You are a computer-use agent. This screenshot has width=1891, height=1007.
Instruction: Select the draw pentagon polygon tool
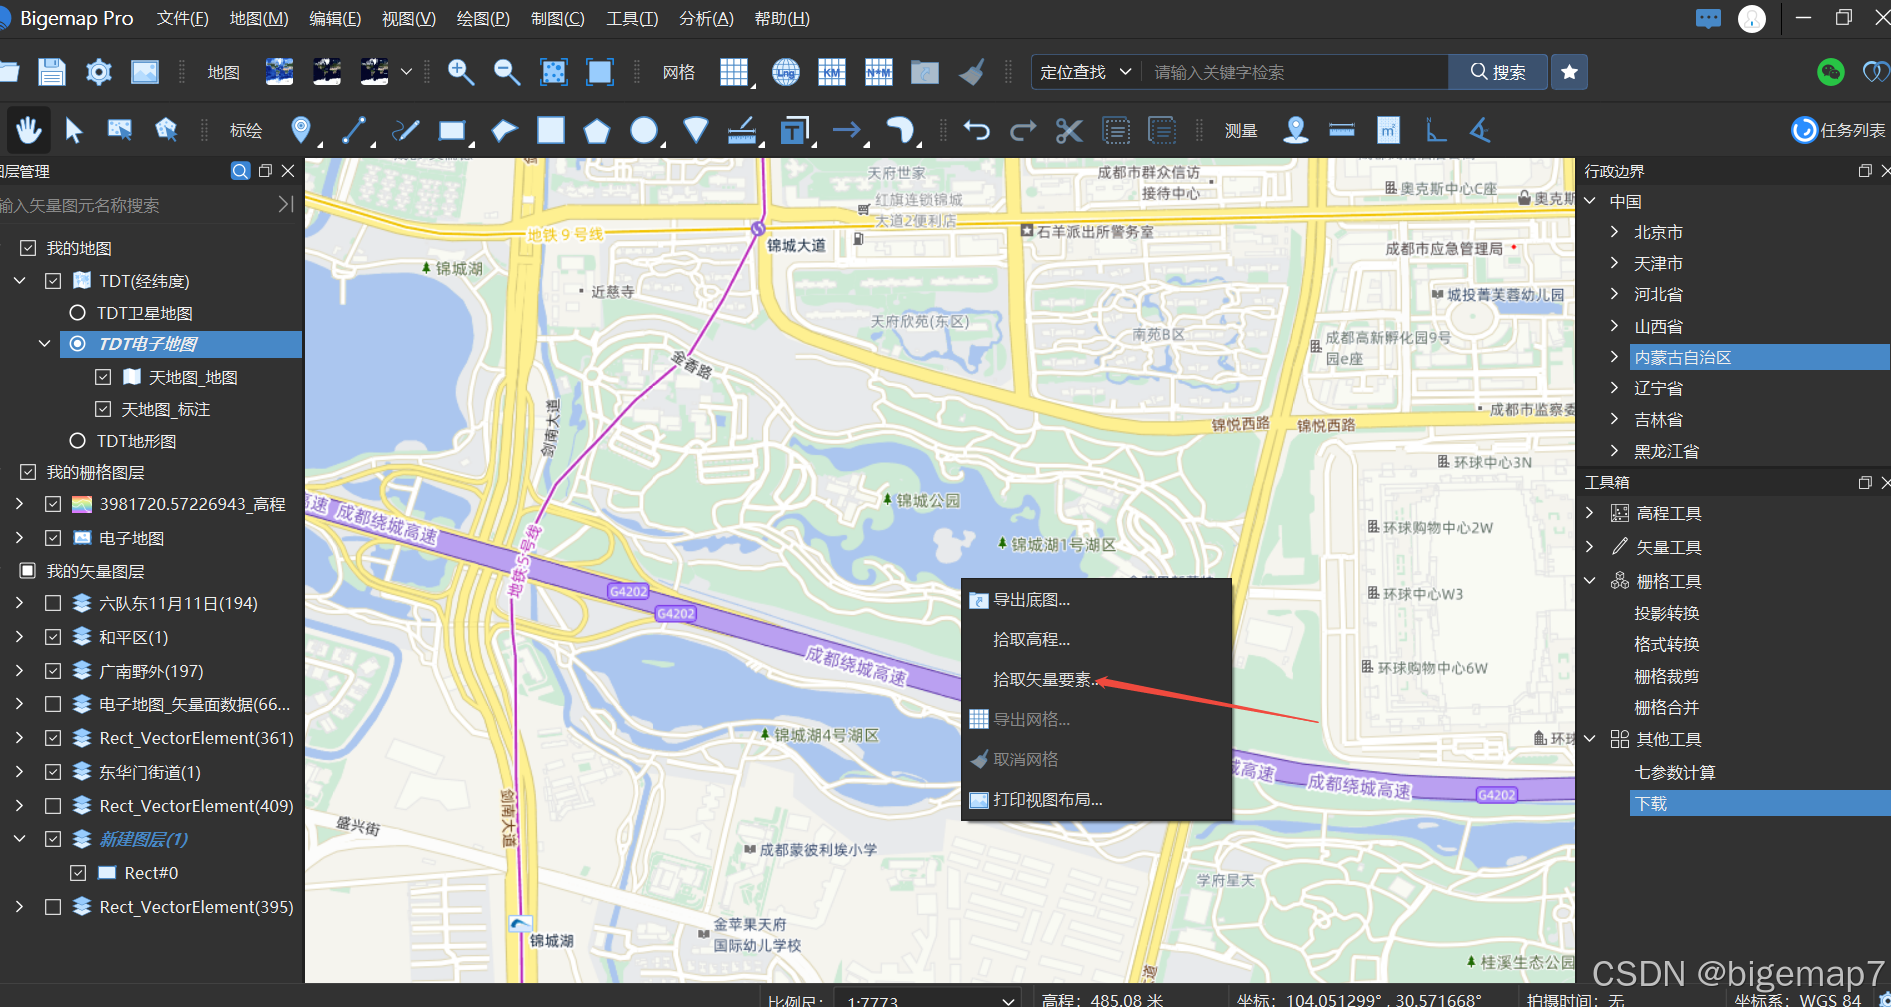(x=596, y=131)
